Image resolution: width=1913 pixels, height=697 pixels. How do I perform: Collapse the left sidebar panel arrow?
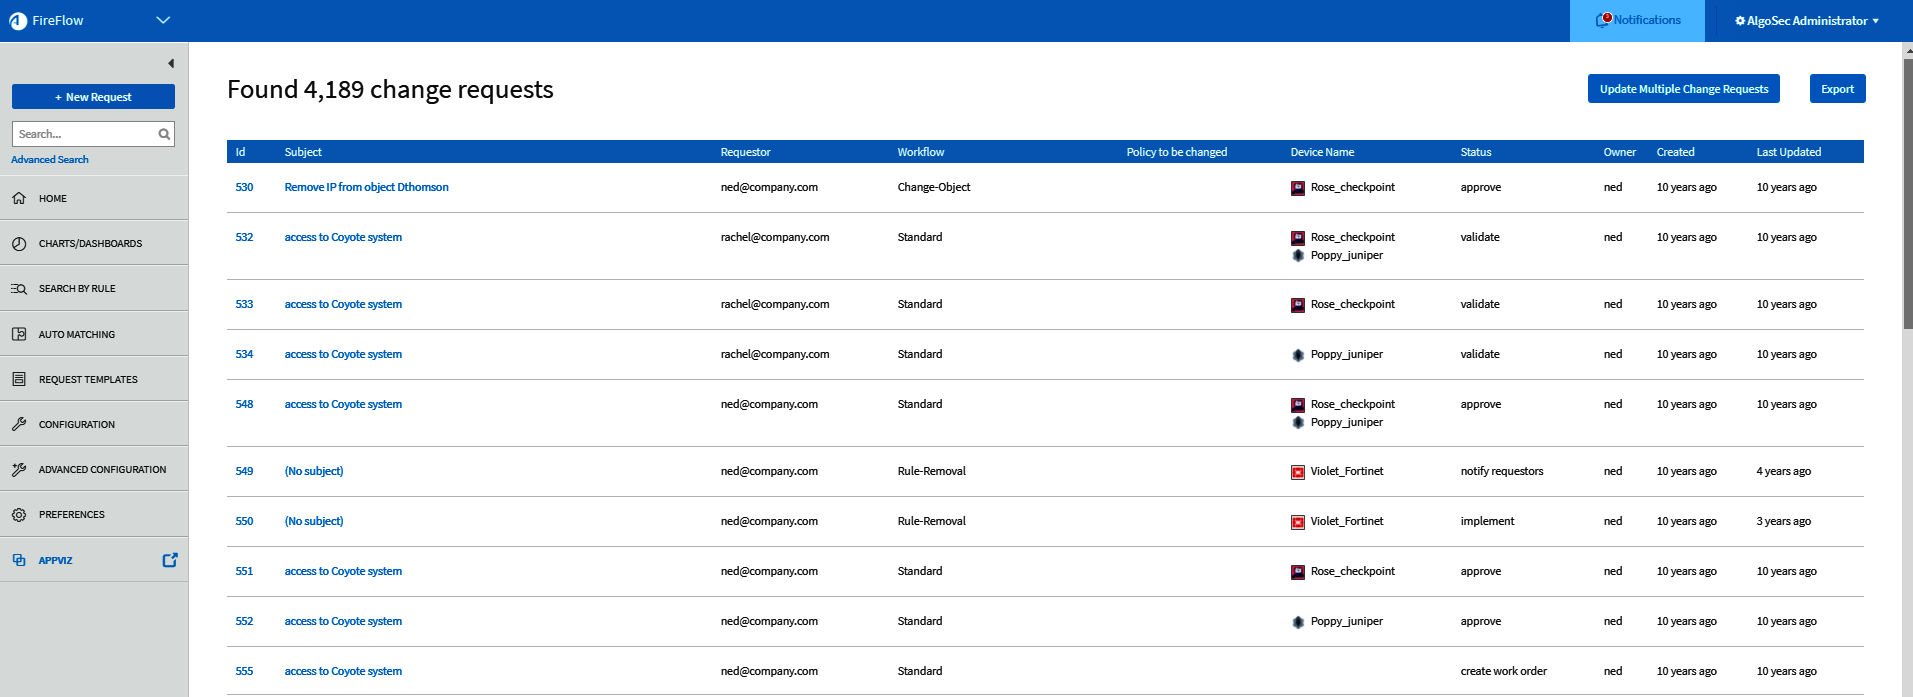tap(171, 64)
